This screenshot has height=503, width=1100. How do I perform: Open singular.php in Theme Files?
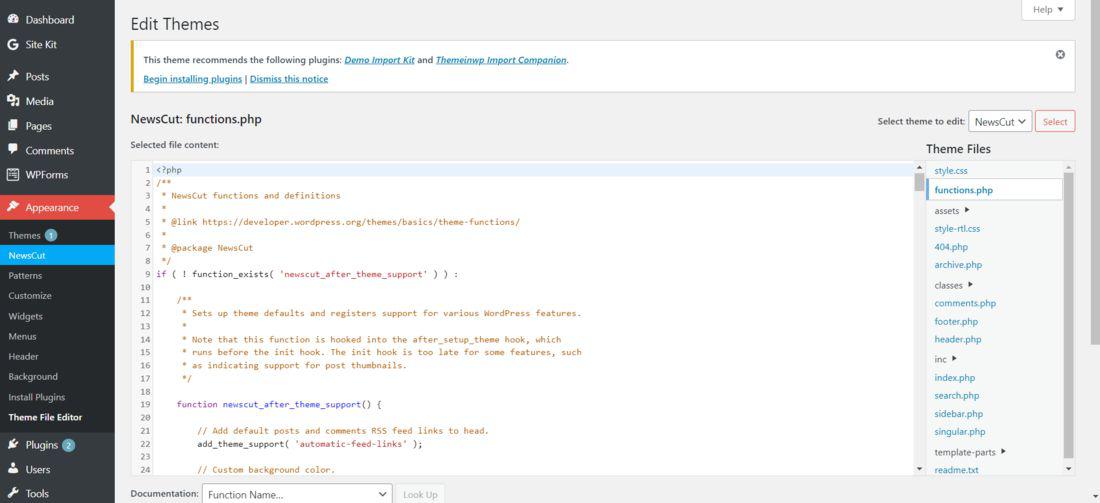[x=960, y=432]
